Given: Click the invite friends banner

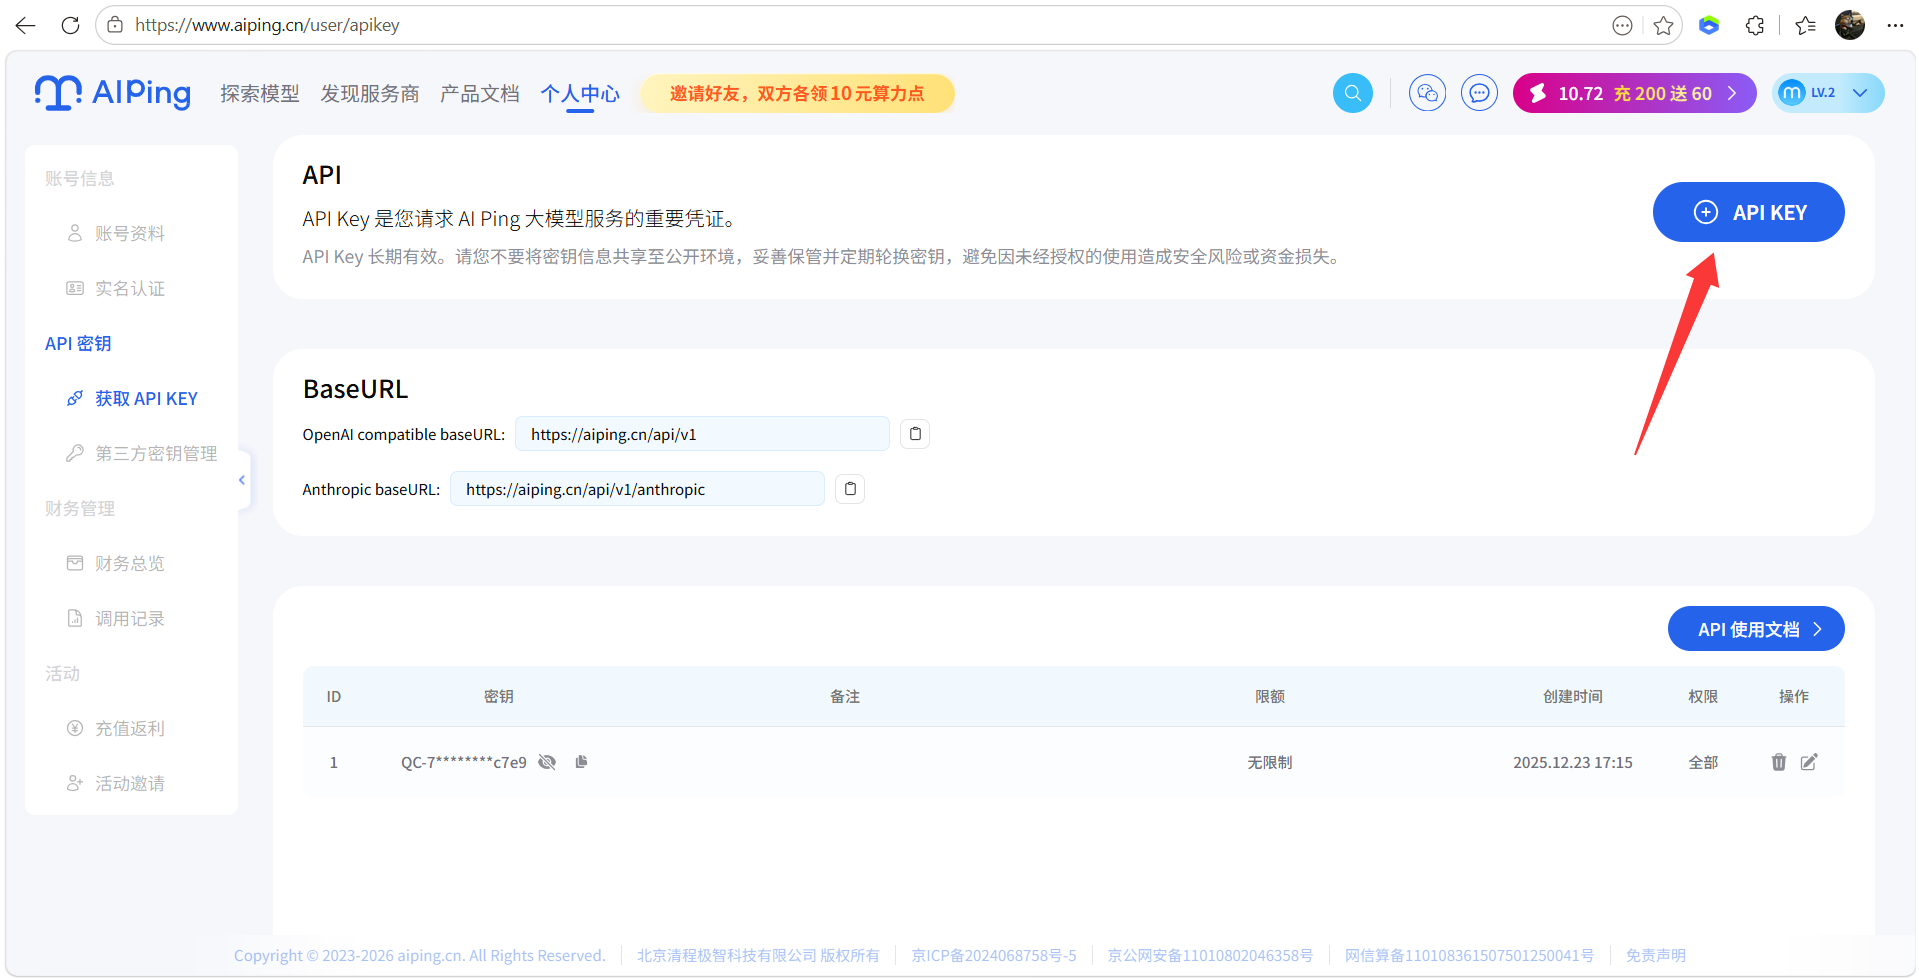Looking at the screenshot, I should pyautogui.click(x=797, y=93).
